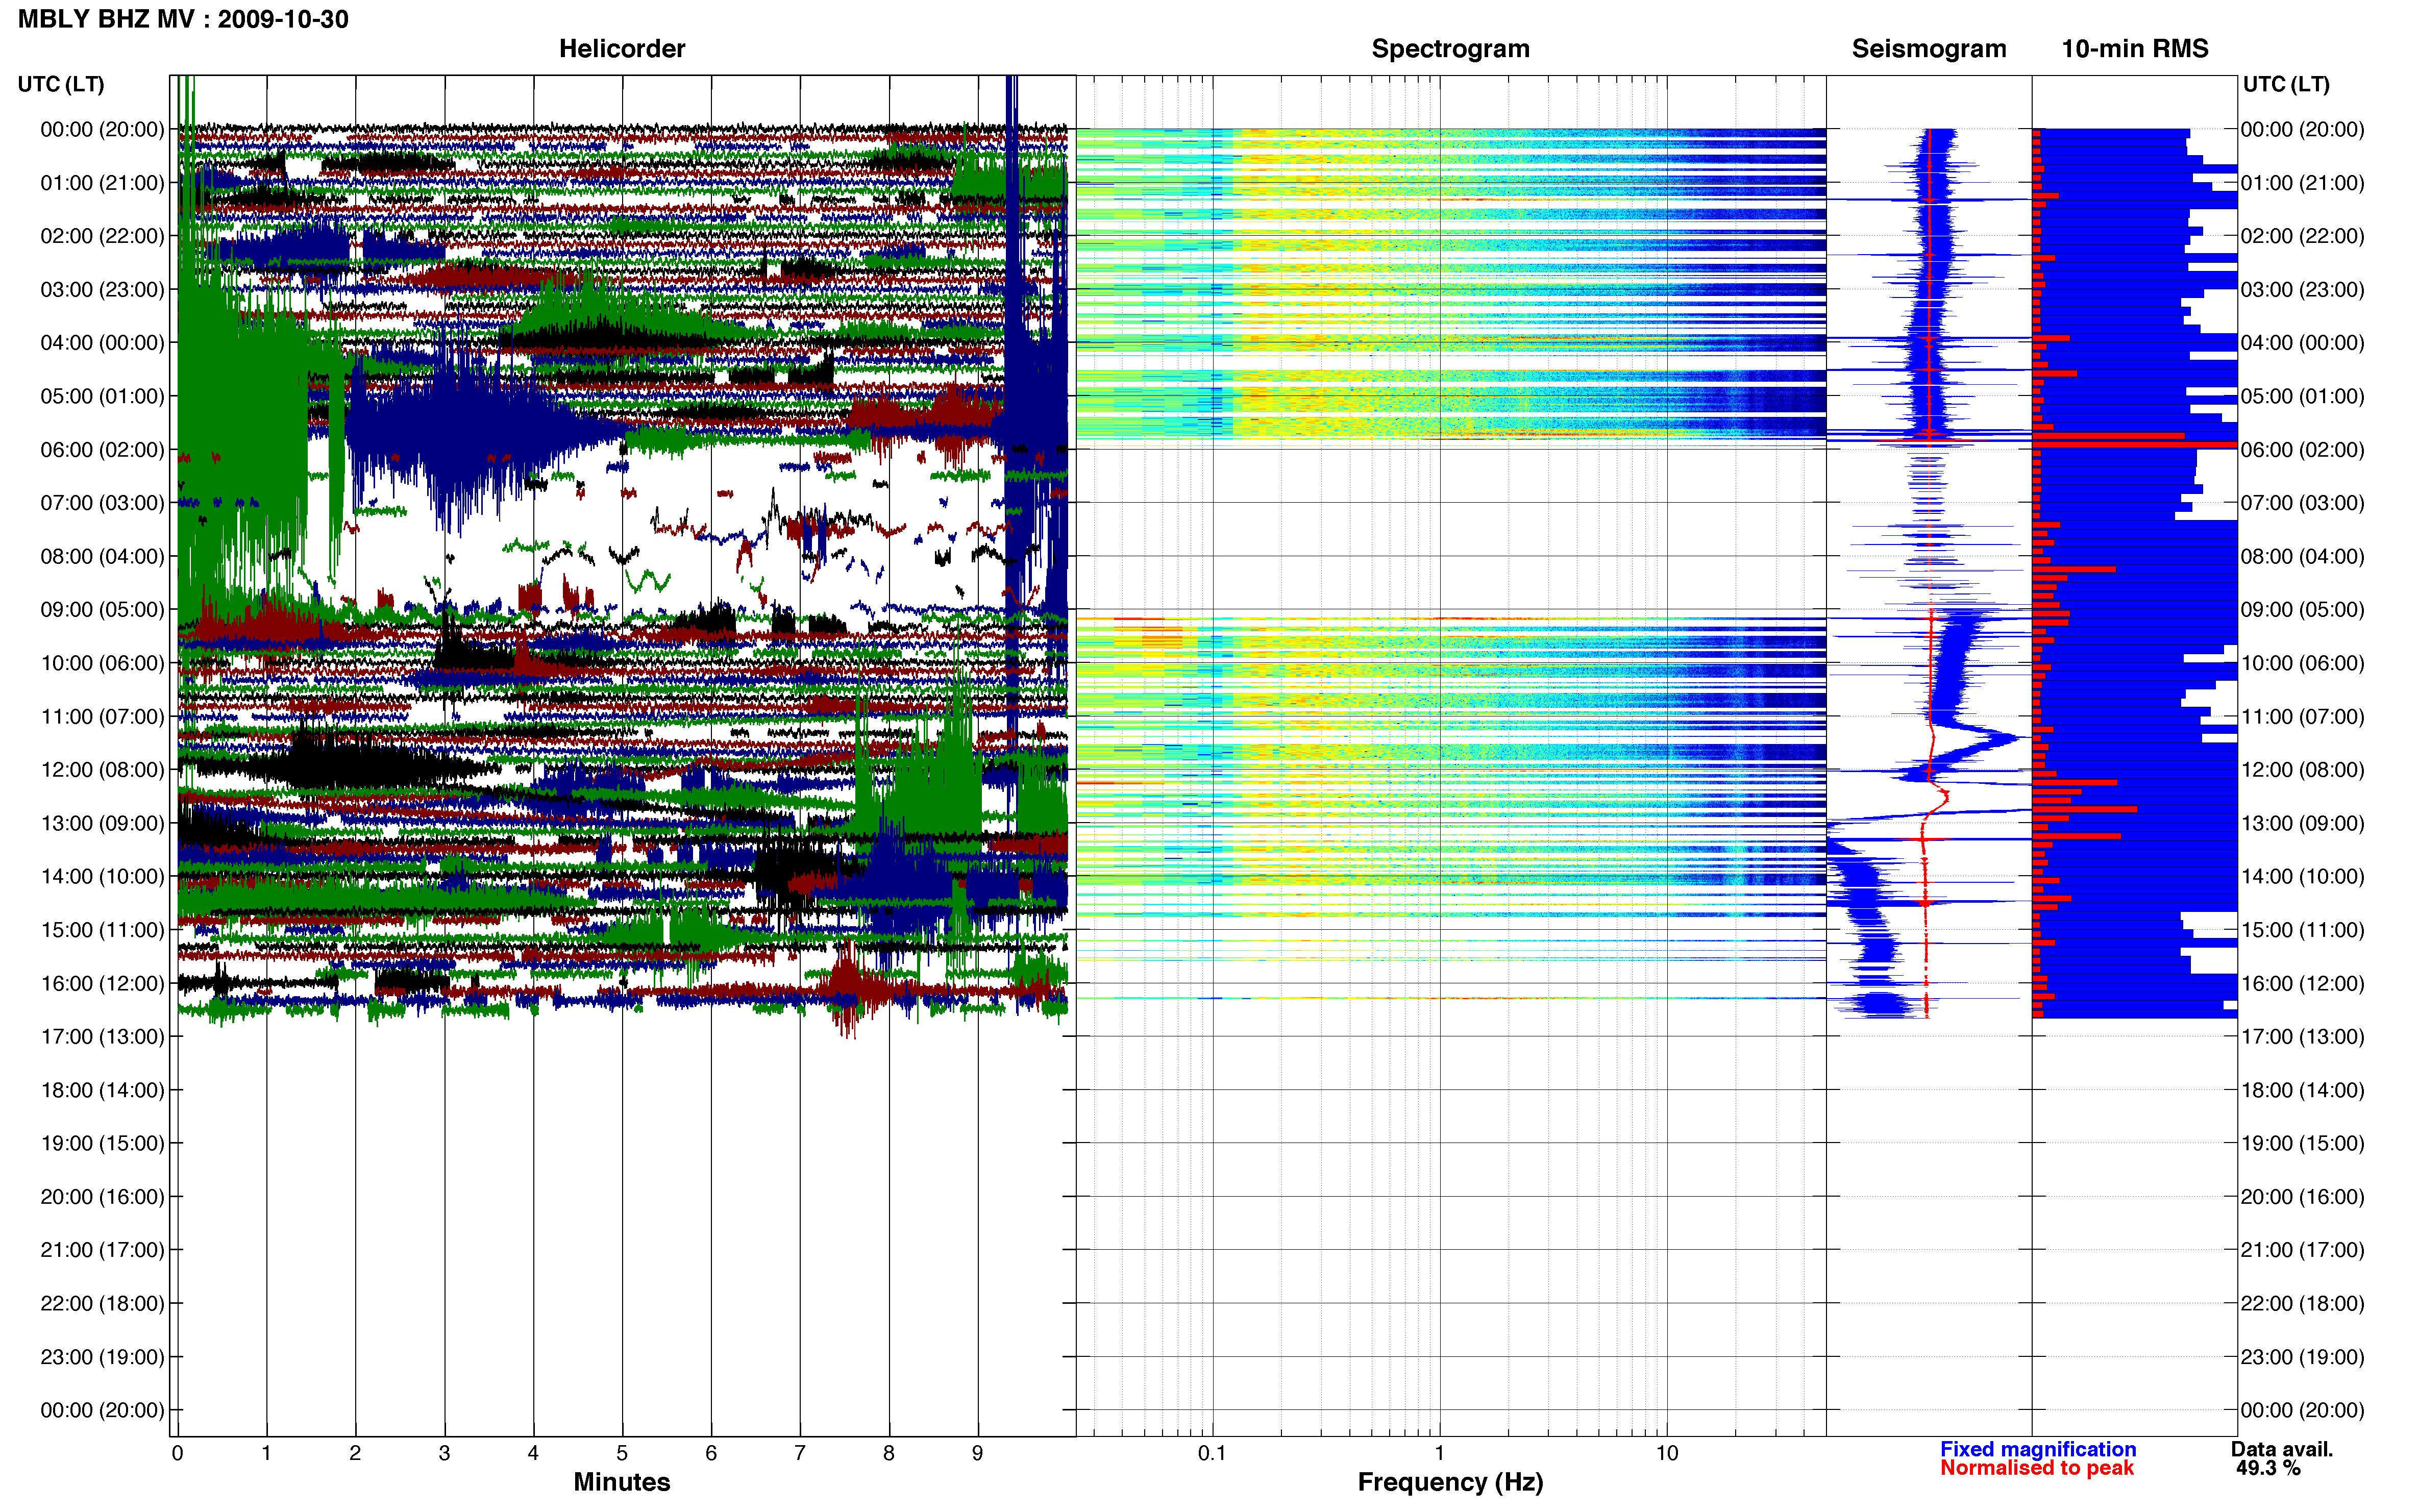Viewport: 2419px width, 1512px height.
Task: Click the left '16:00 (12:00)' time label
Action: 102,983
